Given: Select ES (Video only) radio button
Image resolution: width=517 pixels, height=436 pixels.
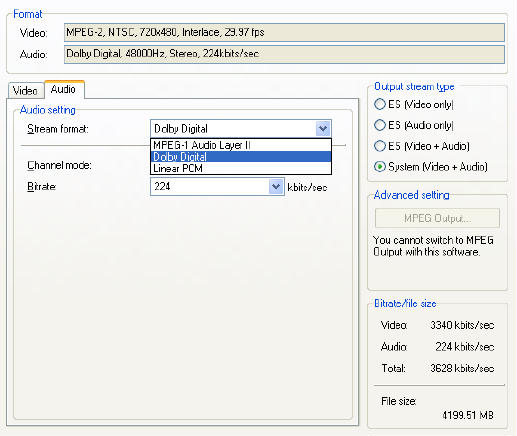Looking at the screenshot, I should (380, 104).
